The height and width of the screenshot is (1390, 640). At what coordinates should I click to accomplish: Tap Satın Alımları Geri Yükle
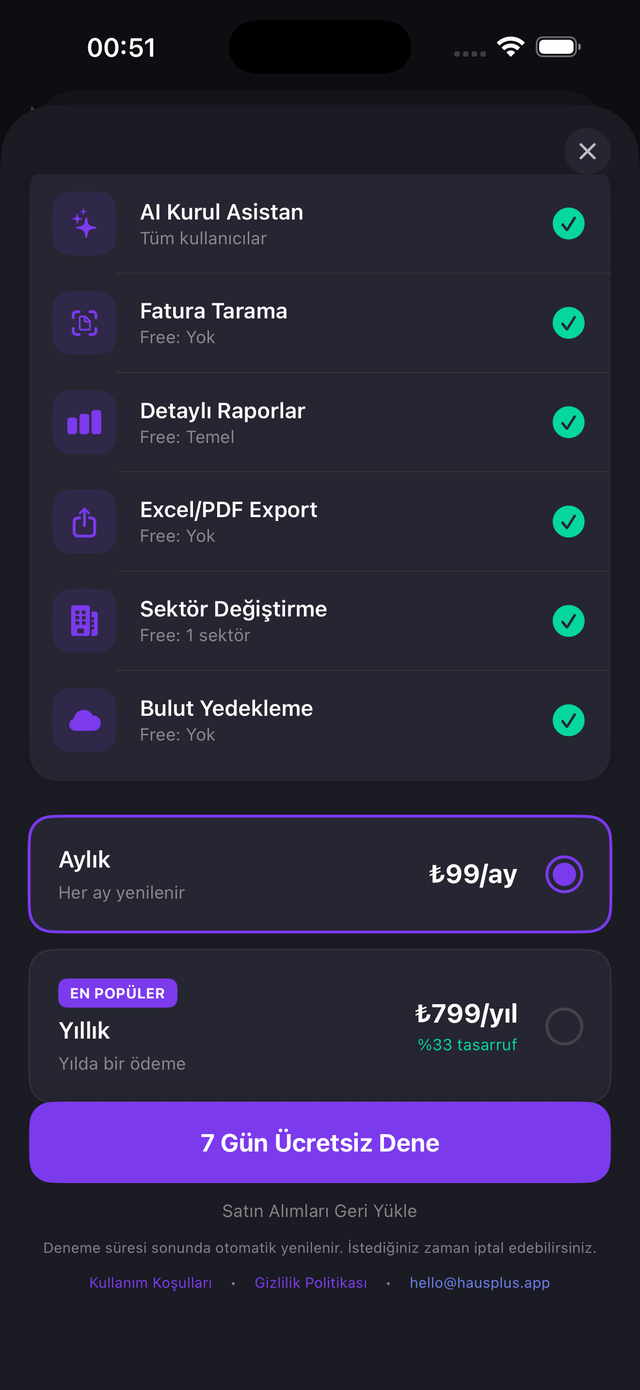click(x=320, y=1211)
